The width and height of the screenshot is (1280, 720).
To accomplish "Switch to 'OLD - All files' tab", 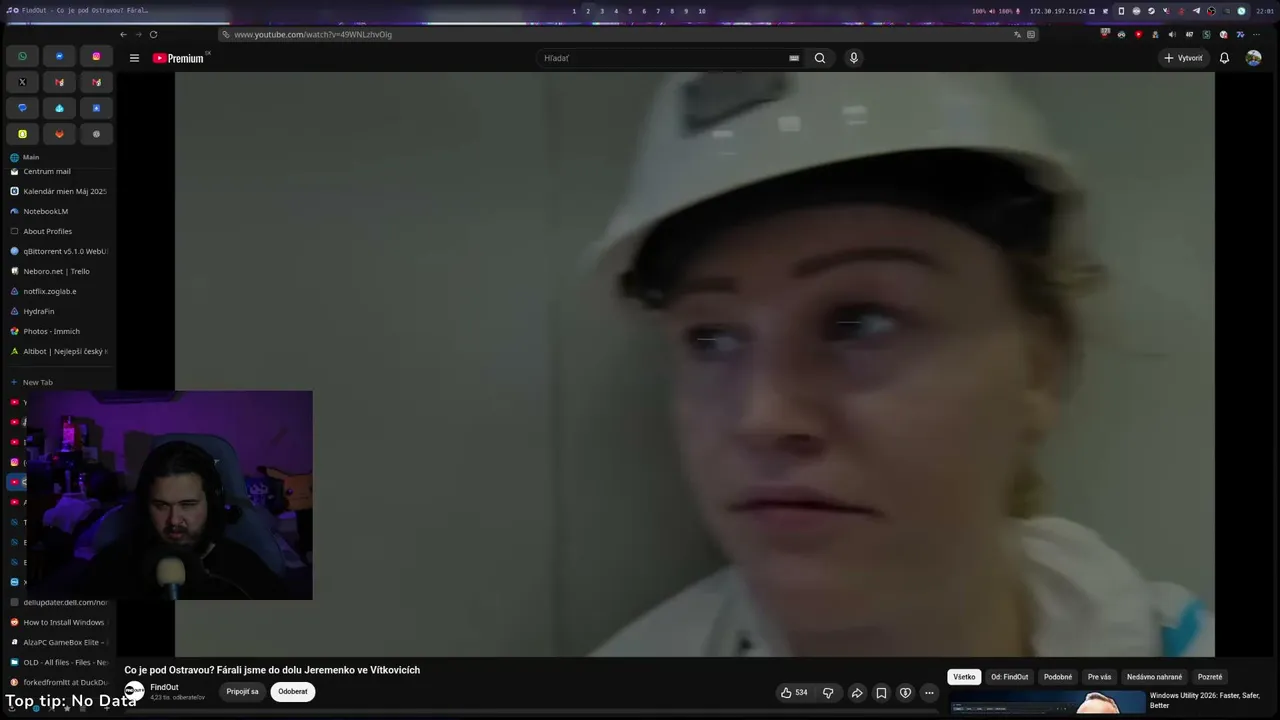I will (58, 662).
